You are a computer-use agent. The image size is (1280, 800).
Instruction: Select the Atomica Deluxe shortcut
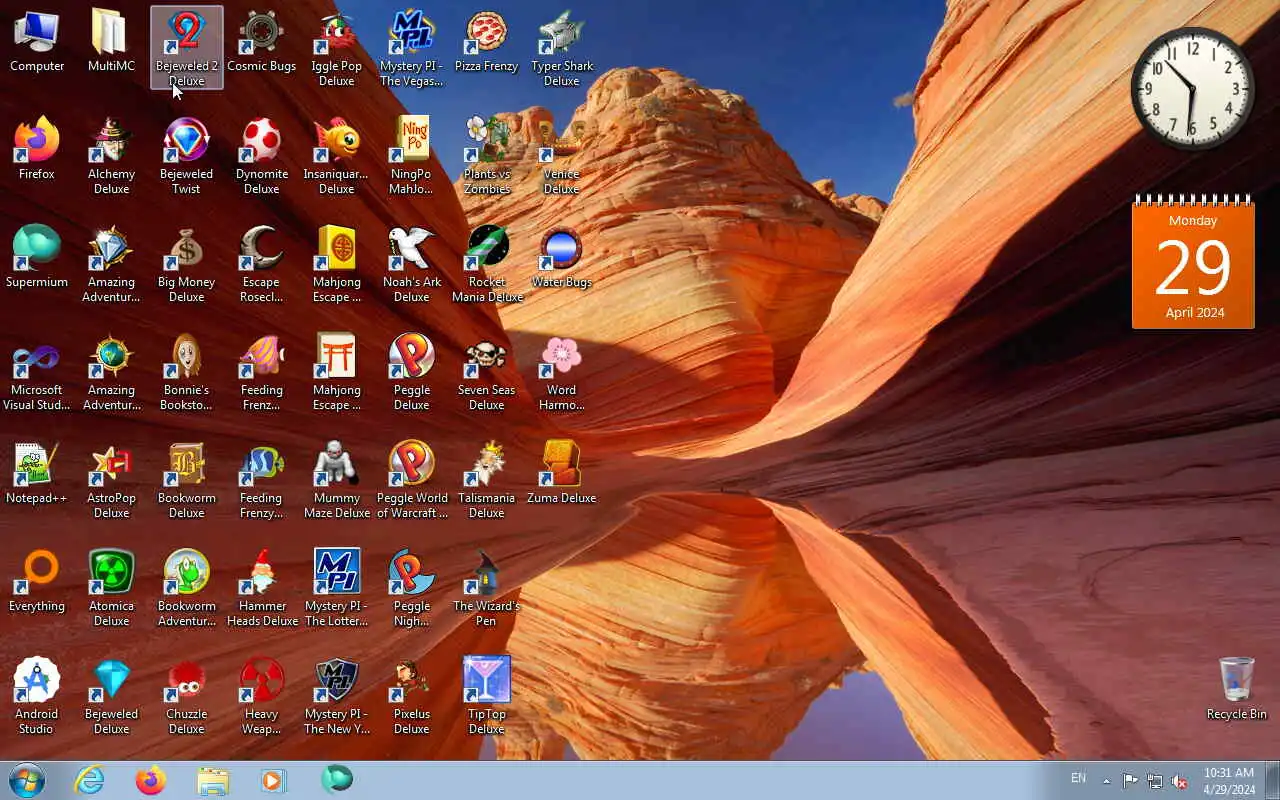click(x=111, y=588)
